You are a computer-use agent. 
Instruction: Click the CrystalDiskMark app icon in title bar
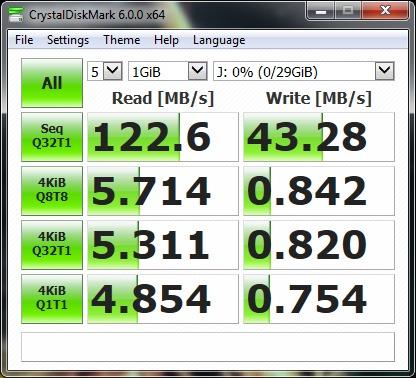pos(15,14)
